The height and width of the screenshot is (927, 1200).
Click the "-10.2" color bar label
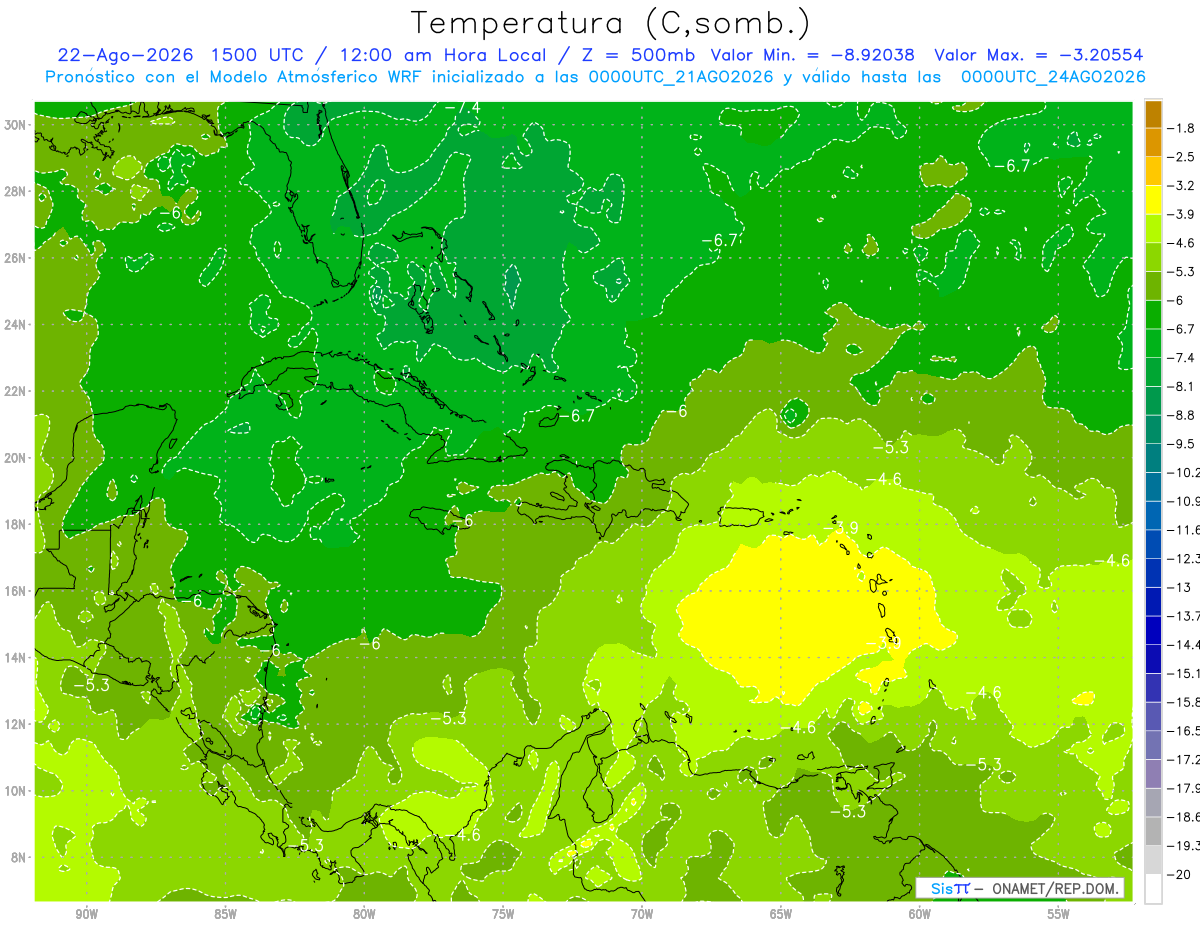tap(1184, 472)
